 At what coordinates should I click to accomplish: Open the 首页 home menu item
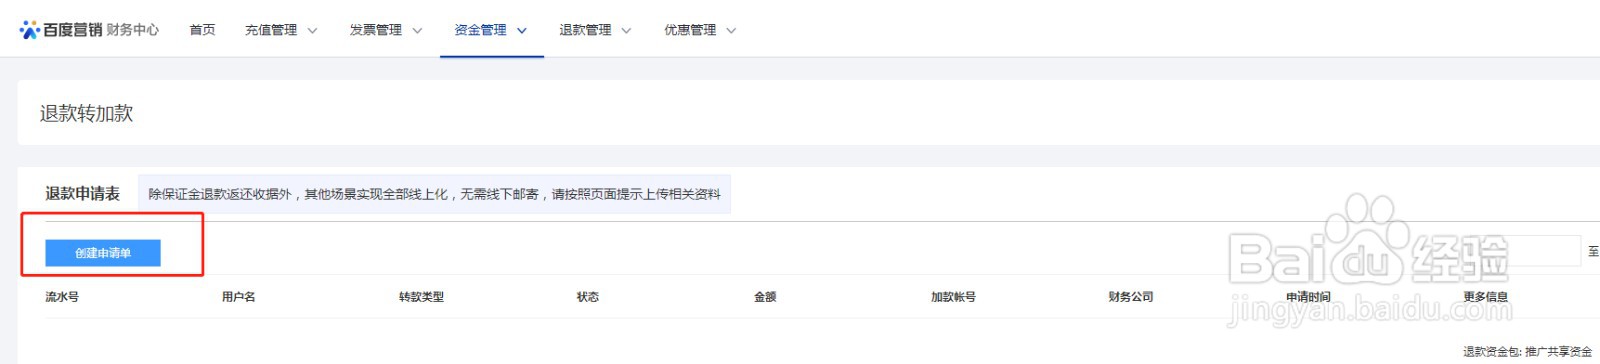[x=203, y=30]
